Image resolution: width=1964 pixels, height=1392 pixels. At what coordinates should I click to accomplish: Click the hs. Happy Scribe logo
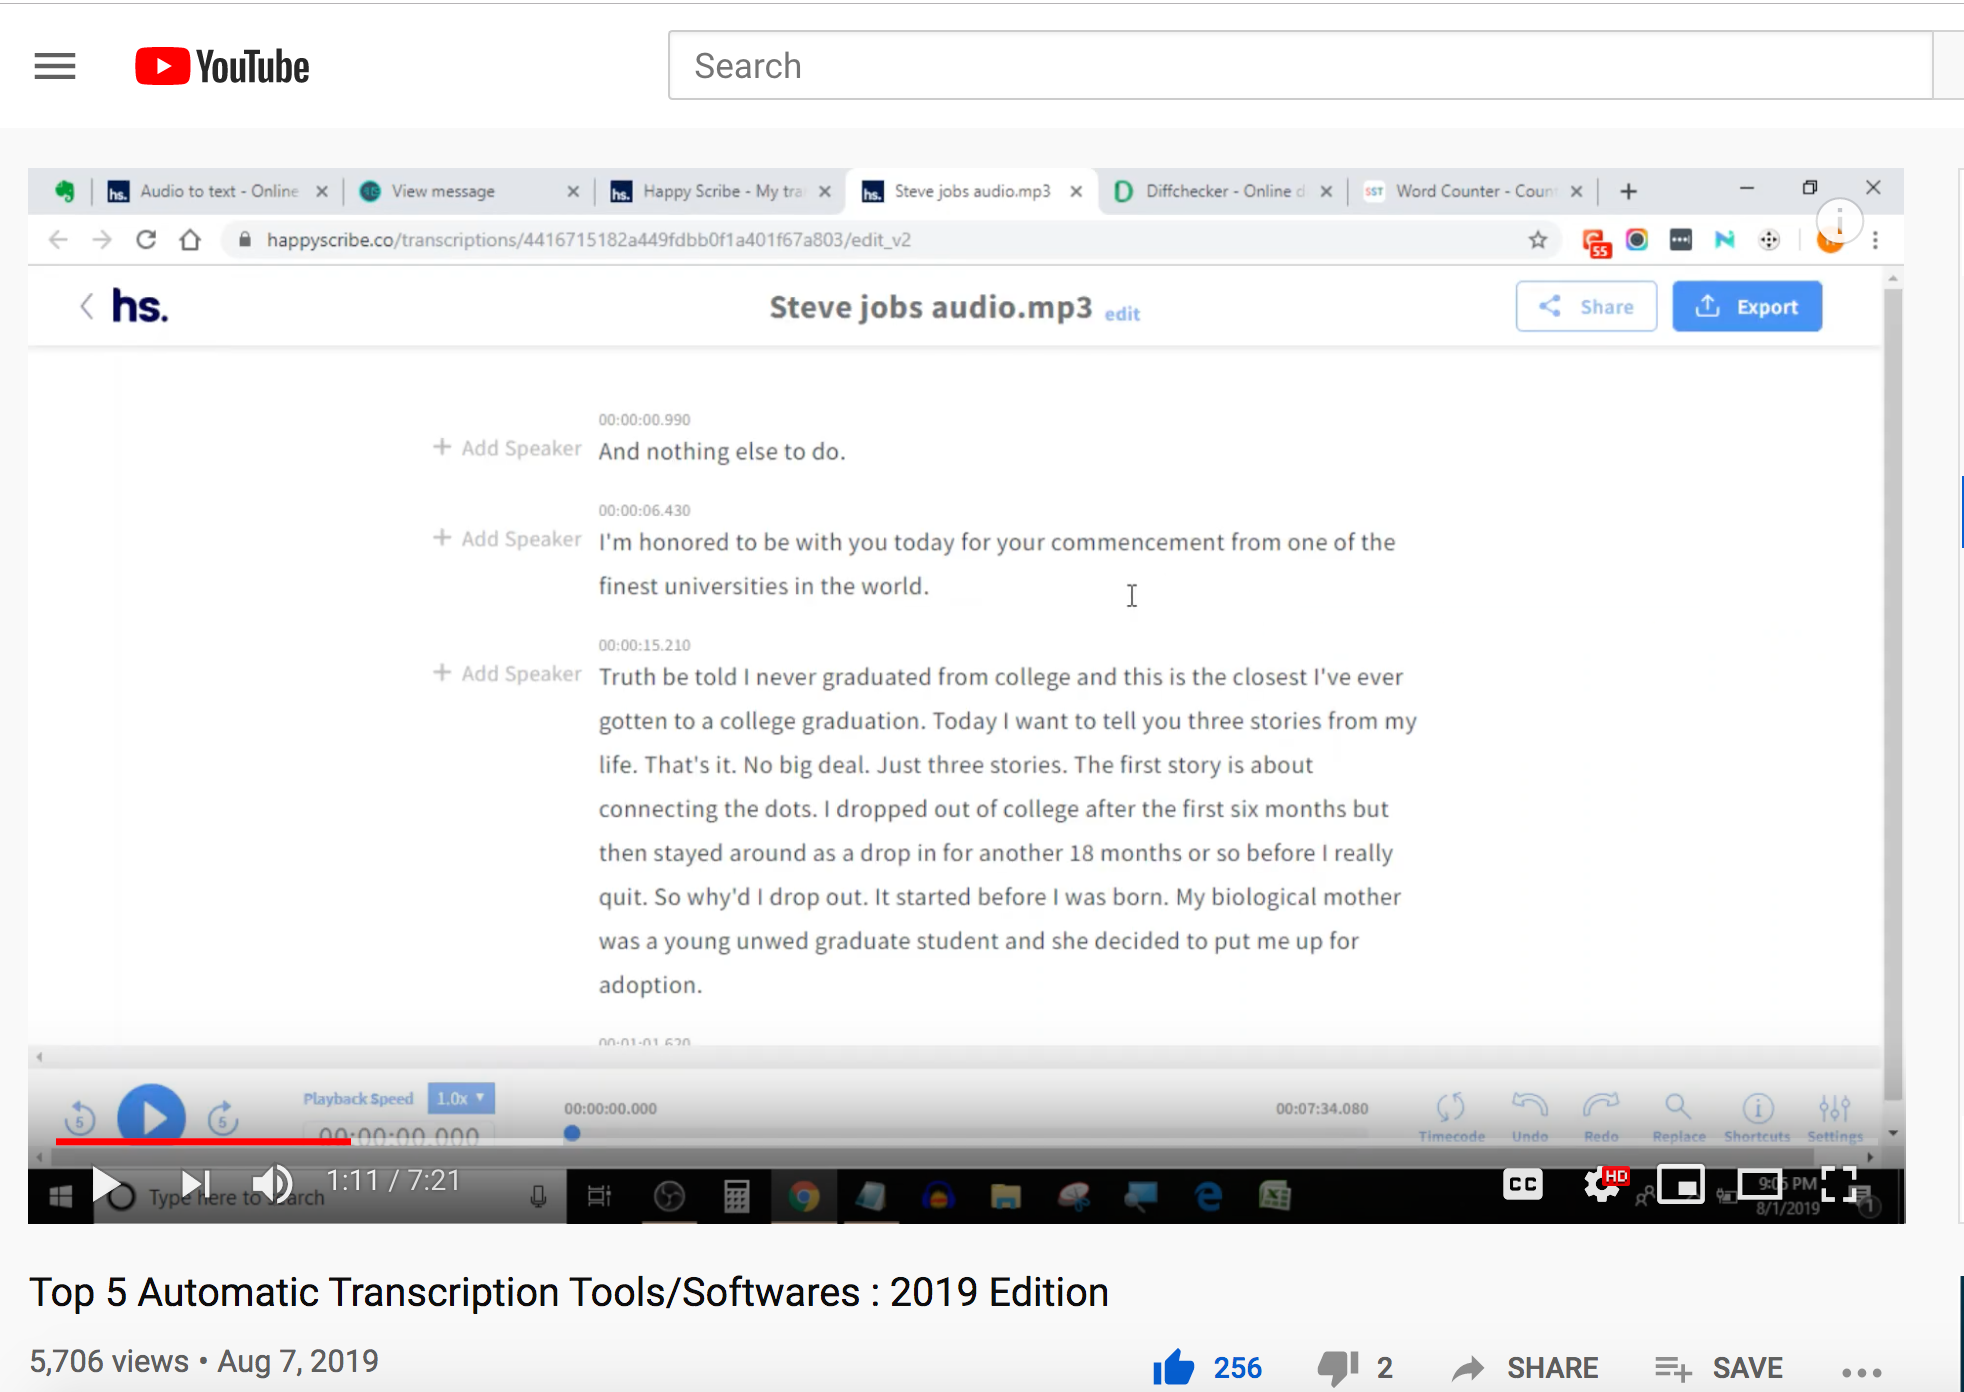point(140,306)
